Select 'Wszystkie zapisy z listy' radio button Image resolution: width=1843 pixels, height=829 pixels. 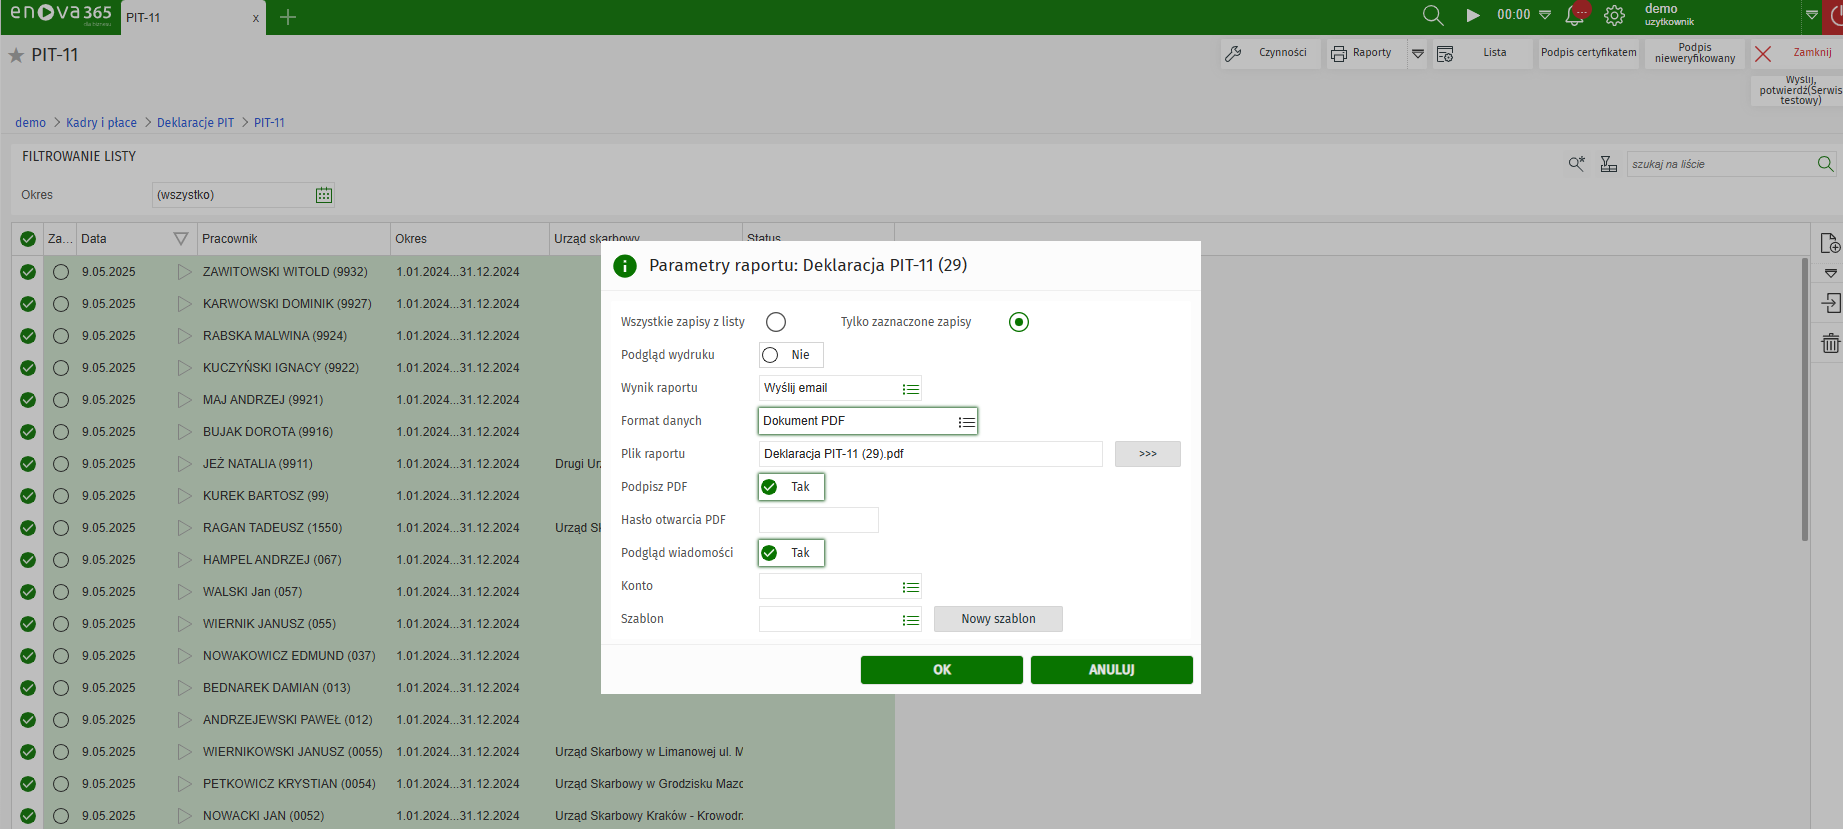[x=776, y=322]
